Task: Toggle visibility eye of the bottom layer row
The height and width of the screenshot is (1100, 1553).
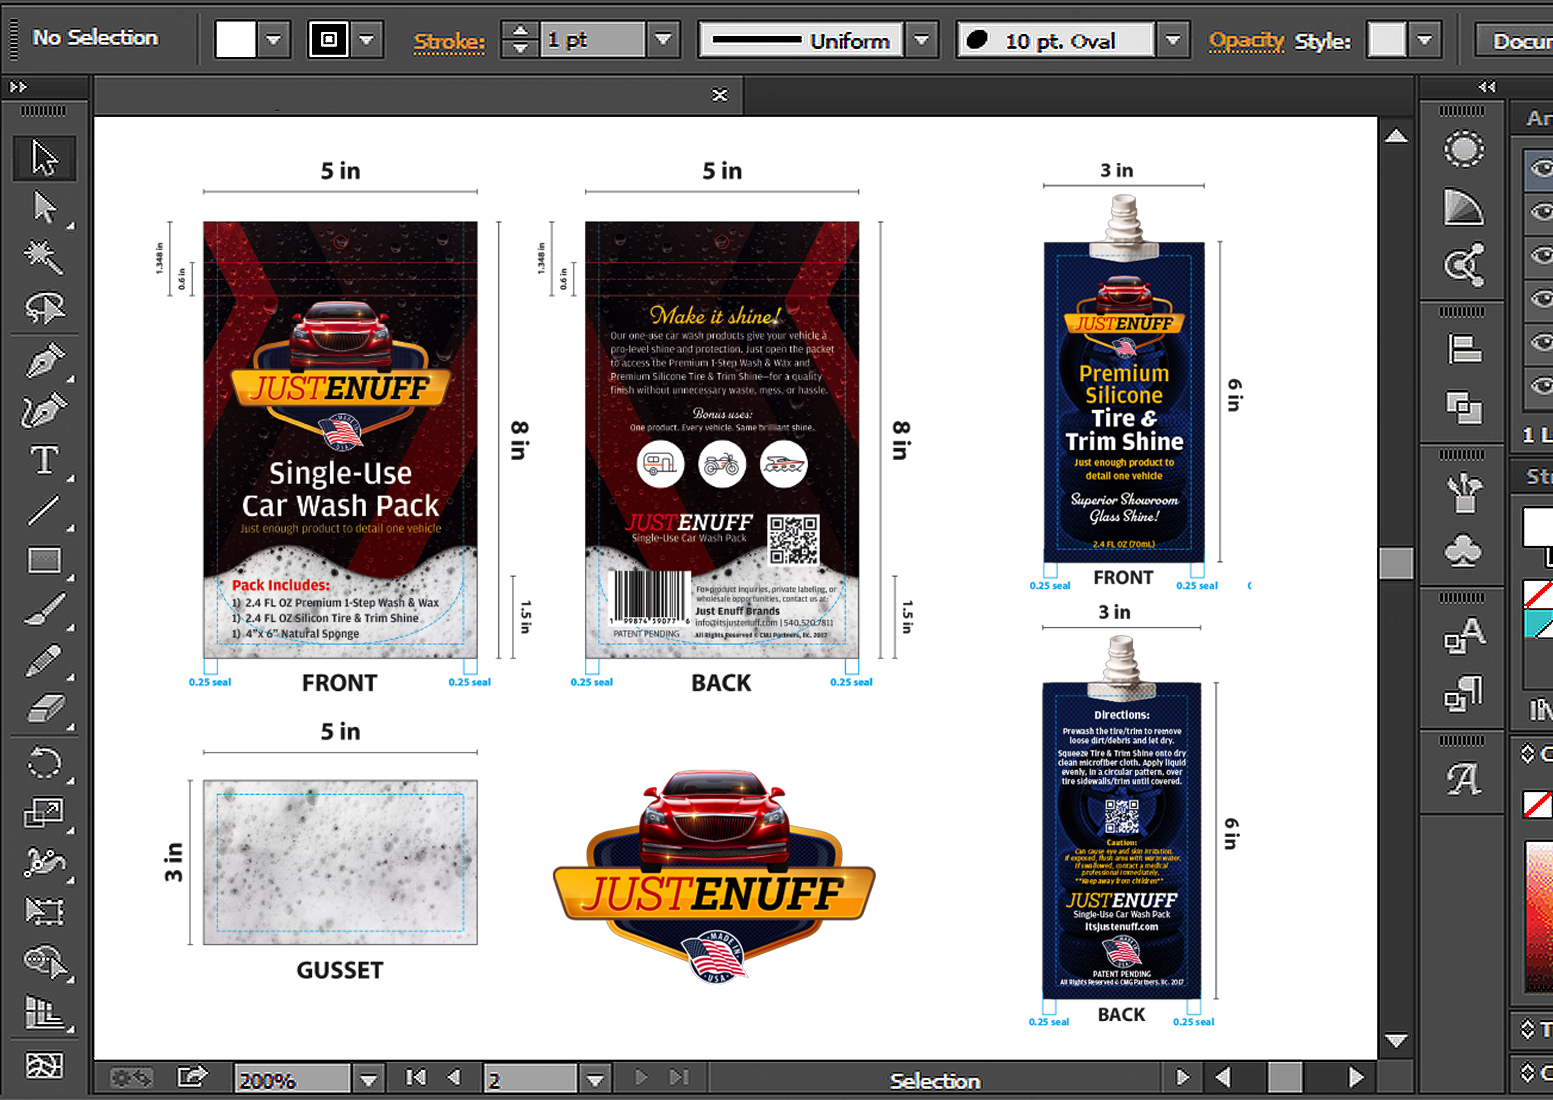Action: [x=1541, y=386]
